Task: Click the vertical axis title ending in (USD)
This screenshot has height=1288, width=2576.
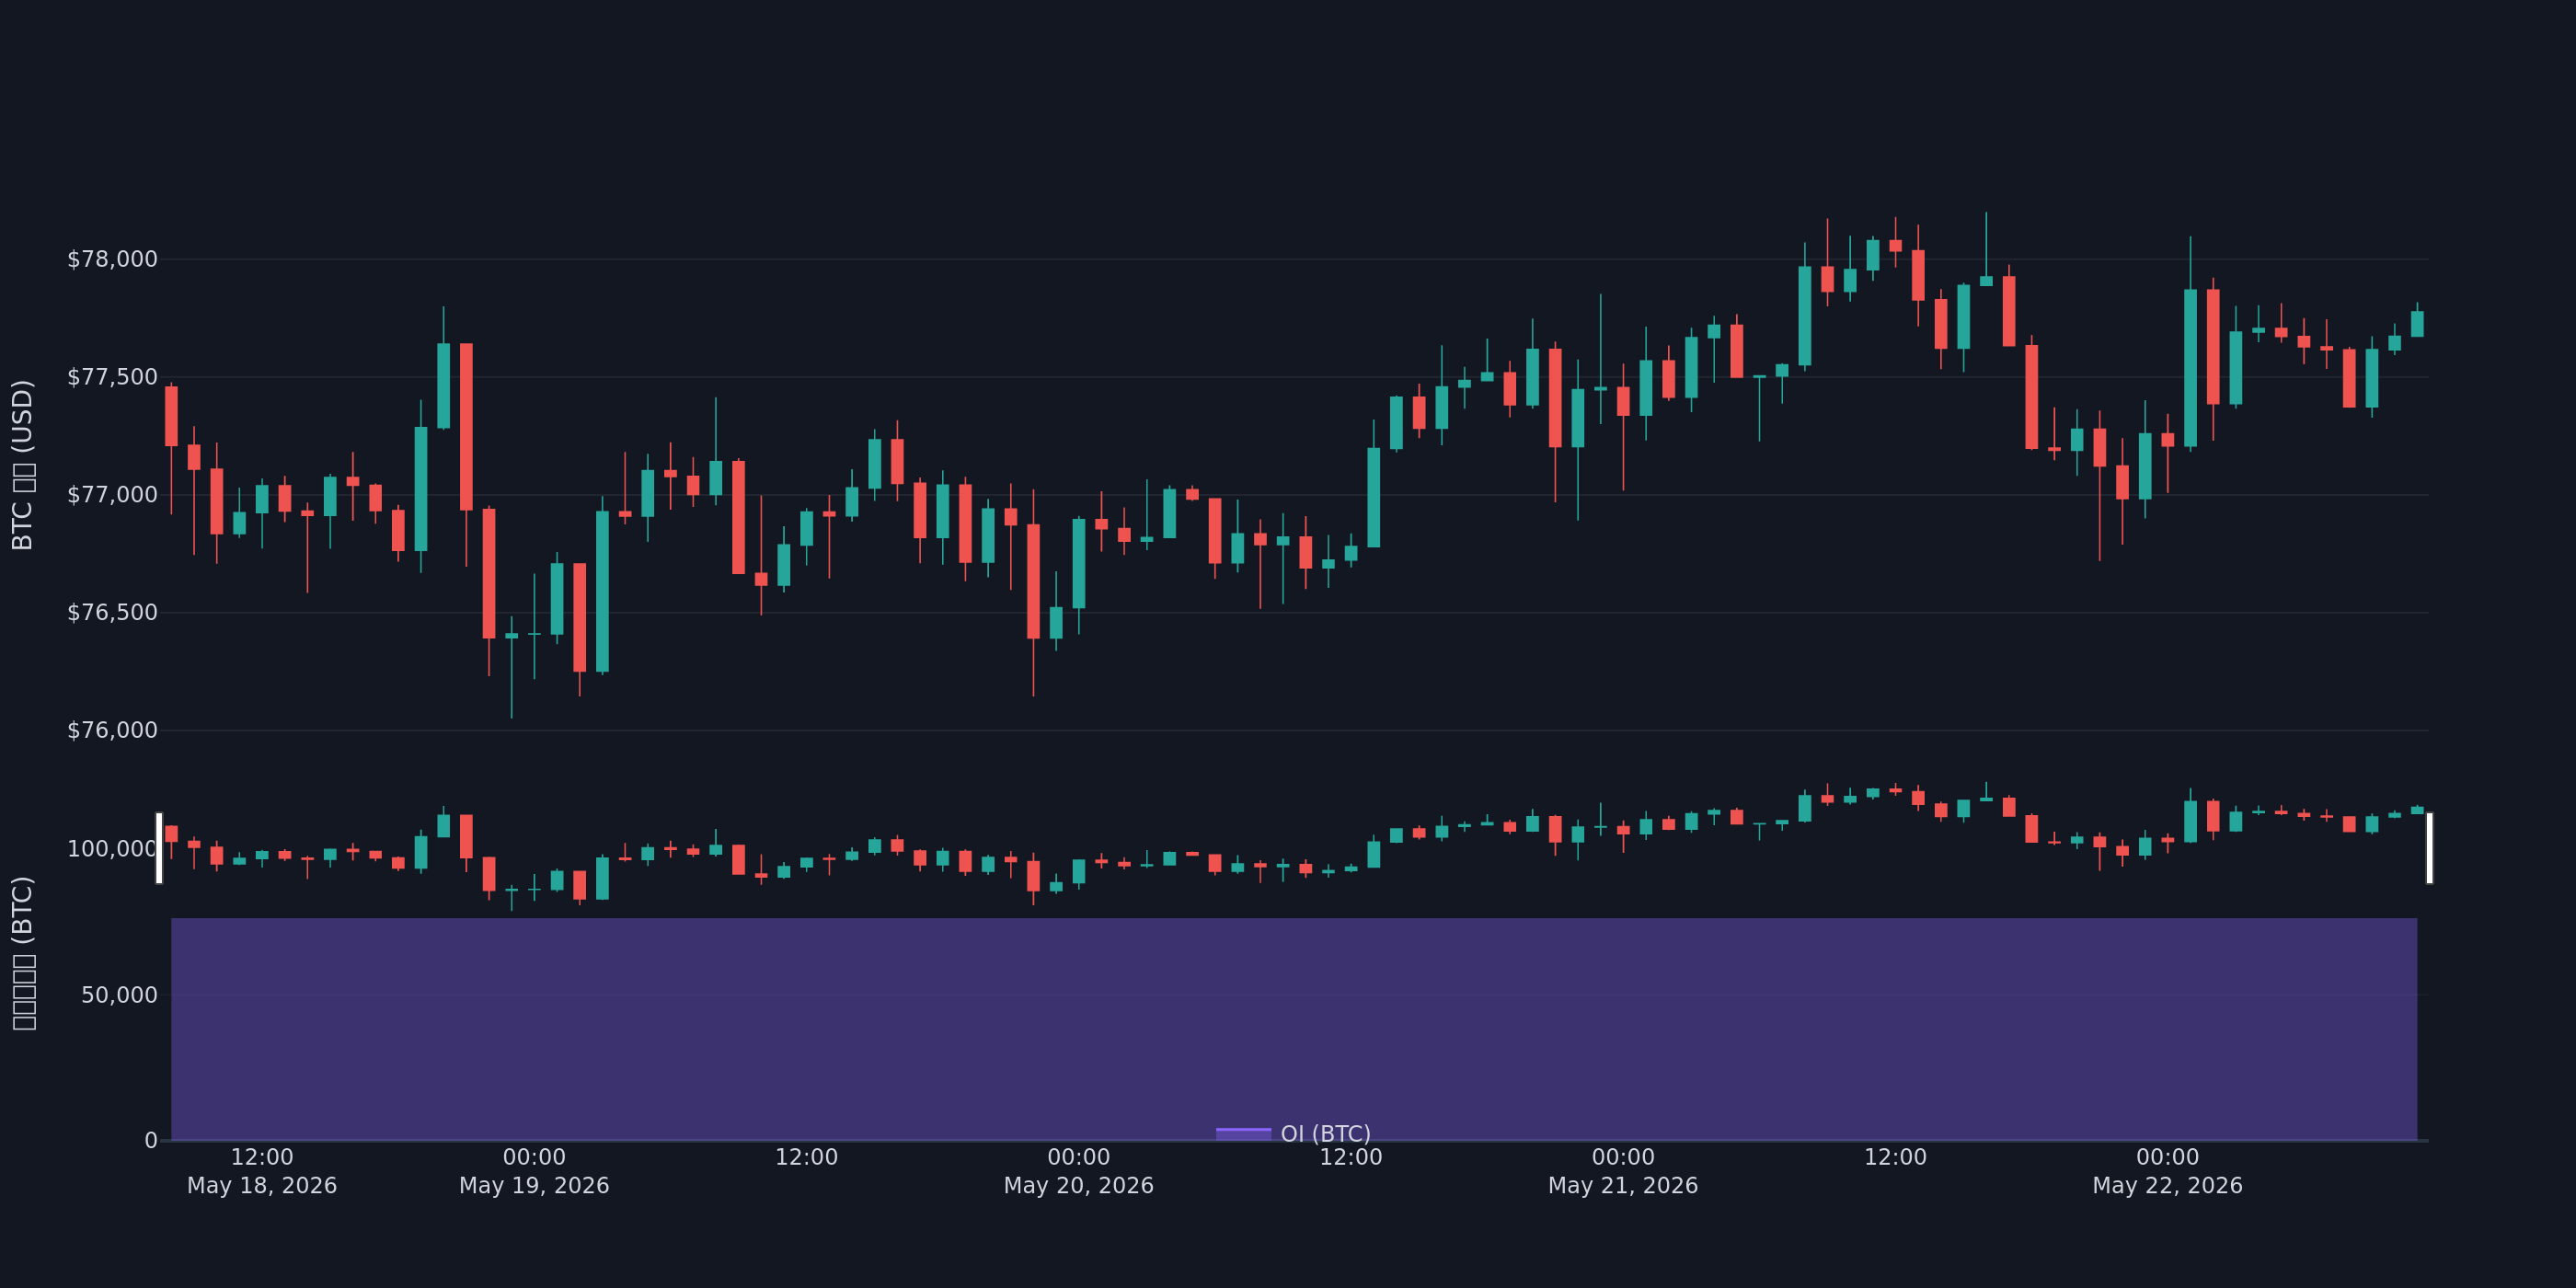Action: tap(22, 465)
